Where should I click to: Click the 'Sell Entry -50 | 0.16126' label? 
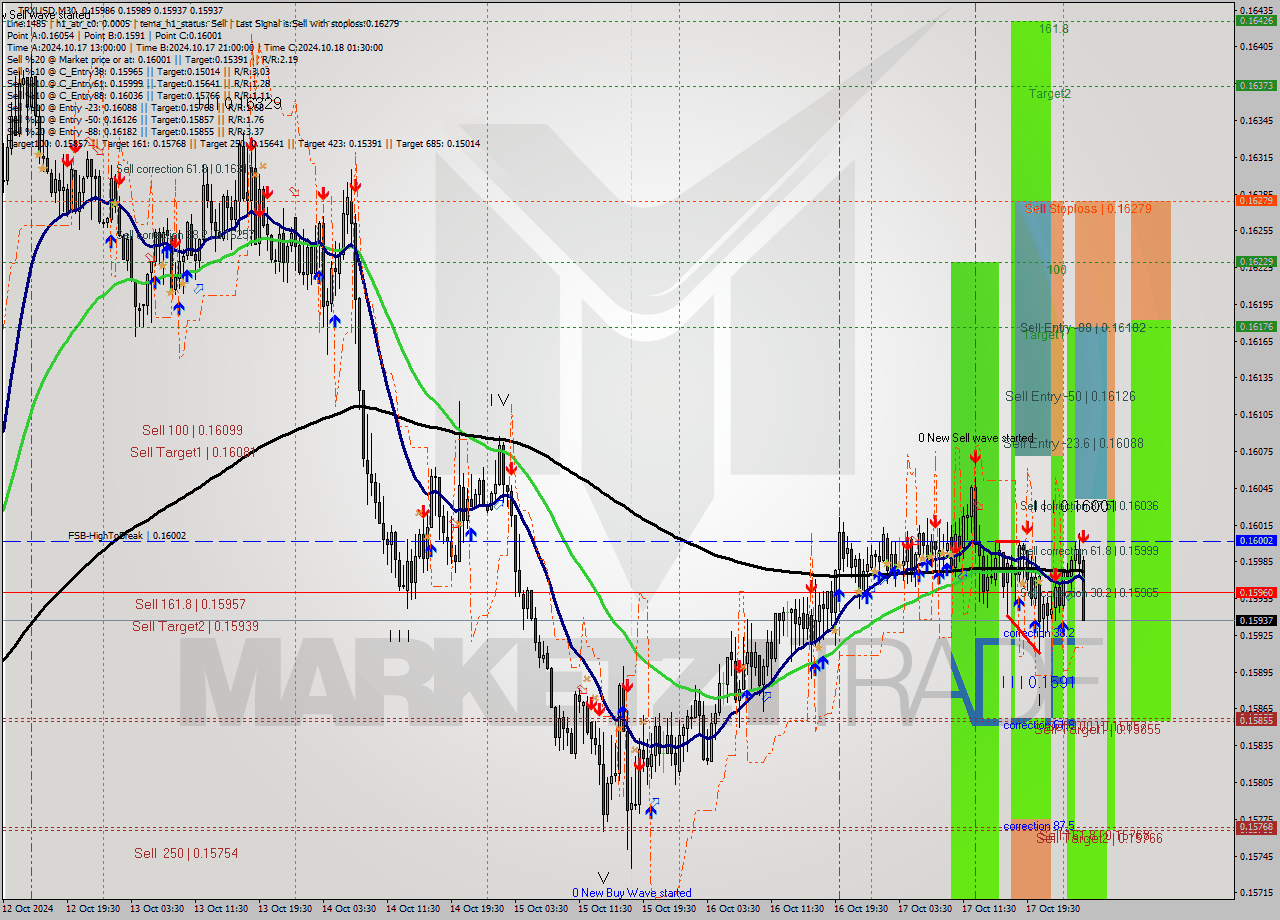point(1070,396)
